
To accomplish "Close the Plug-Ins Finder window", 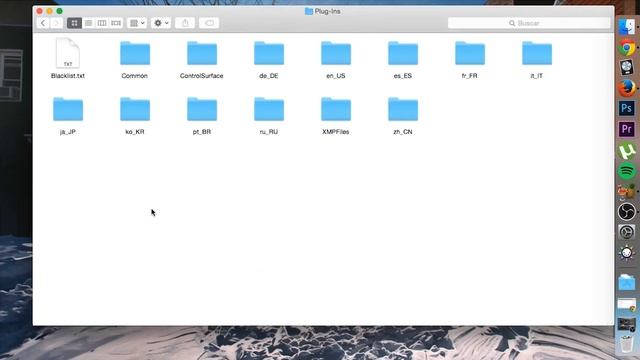I will [40, 11].
